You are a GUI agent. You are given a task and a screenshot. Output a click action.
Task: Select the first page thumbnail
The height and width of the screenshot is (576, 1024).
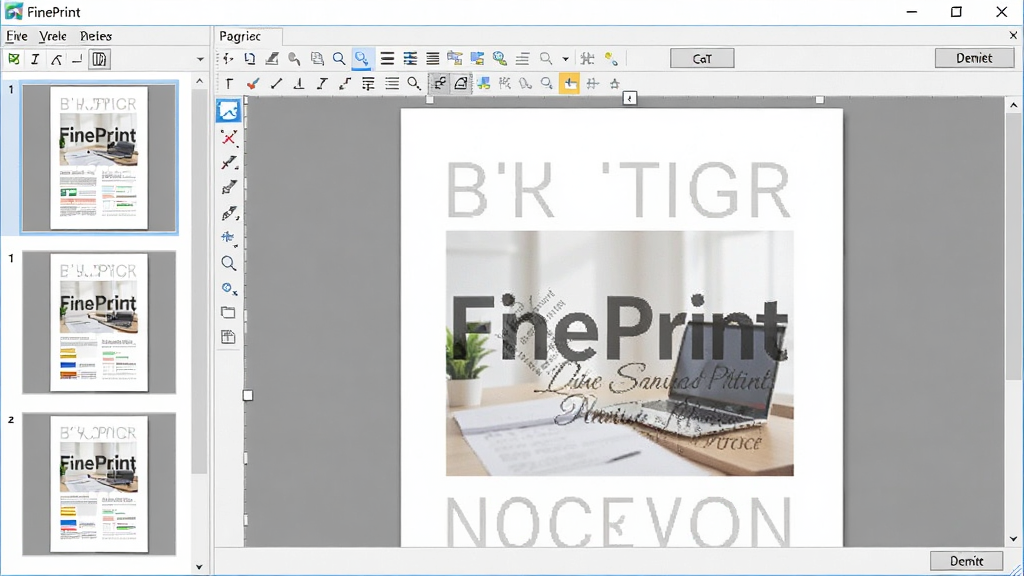coord(99,157)
